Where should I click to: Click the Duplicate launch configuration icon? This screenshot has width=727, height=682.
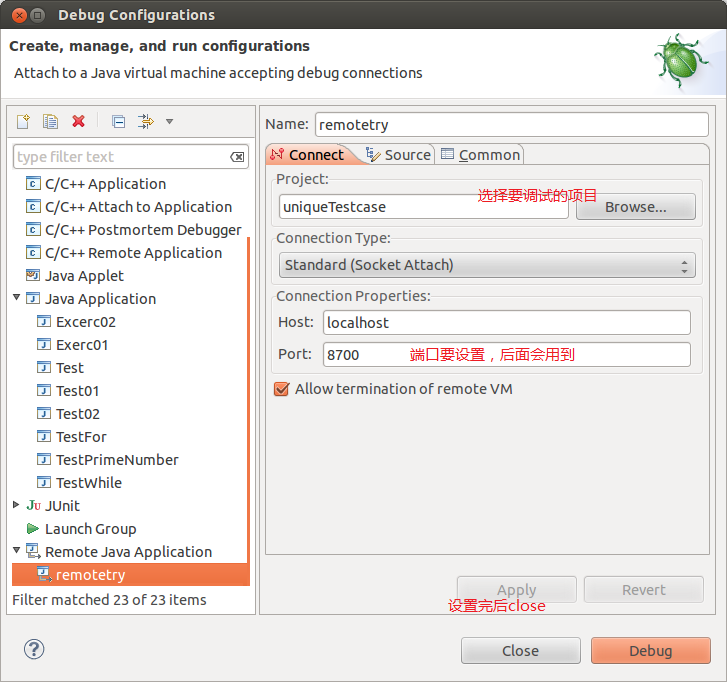point(50,121)
